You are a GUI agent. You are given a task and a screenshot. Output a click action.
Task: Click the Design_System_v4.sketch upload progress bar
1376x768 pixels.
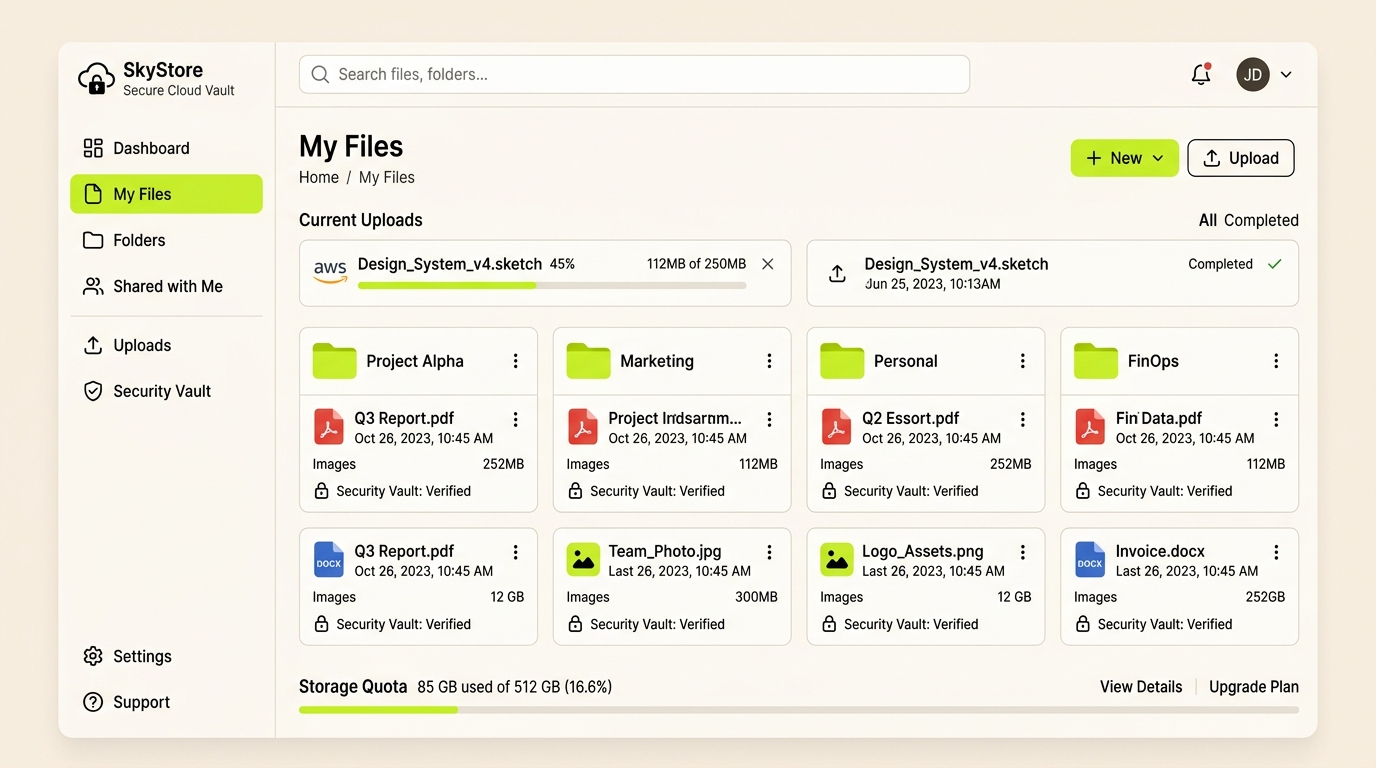(x=552, y=286)
